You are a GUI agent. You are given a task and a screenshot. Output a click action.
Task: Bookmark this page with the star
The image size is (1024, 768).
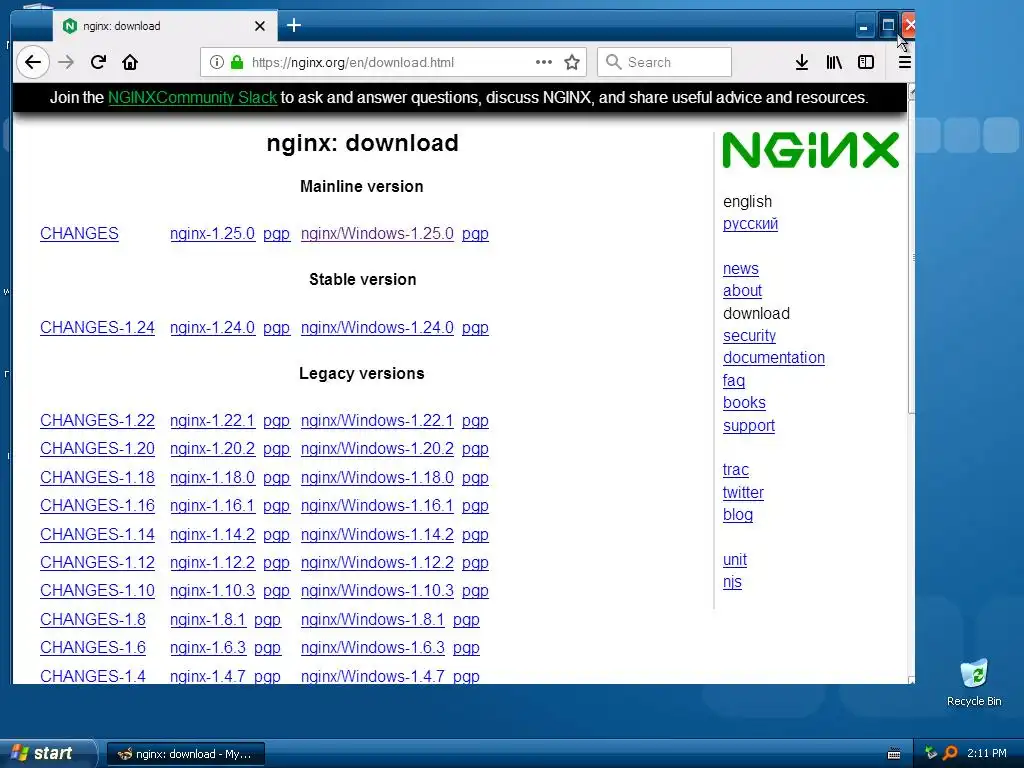tap(572, 62)
